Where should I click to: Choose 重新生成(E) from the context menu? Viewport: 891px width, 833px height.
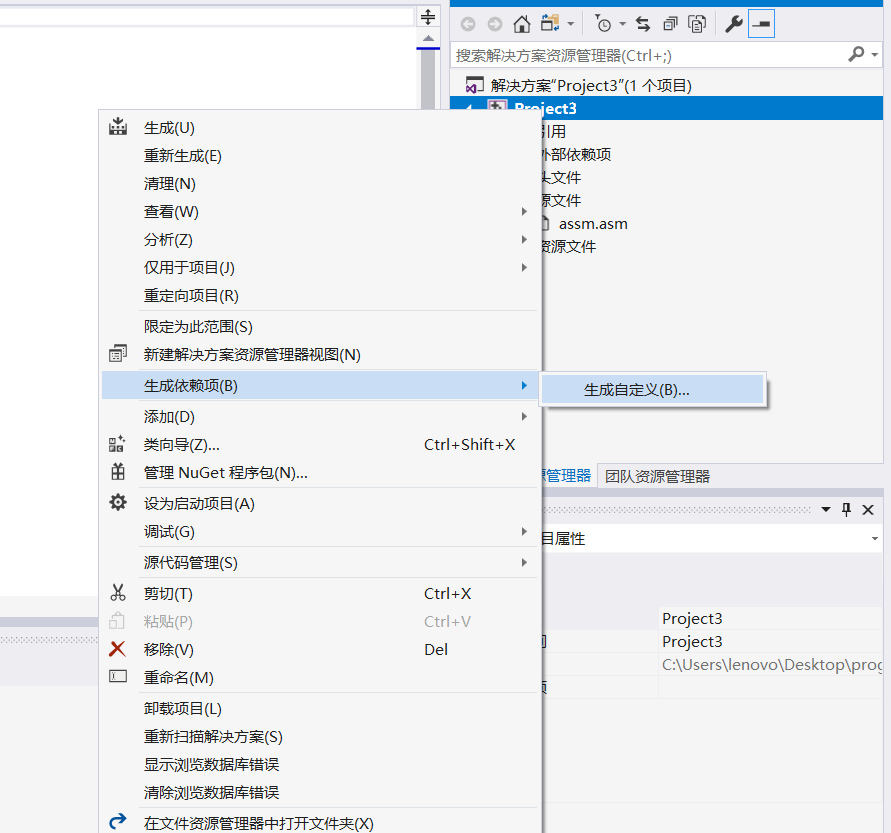pyautogui.click(x=320, y=155)
